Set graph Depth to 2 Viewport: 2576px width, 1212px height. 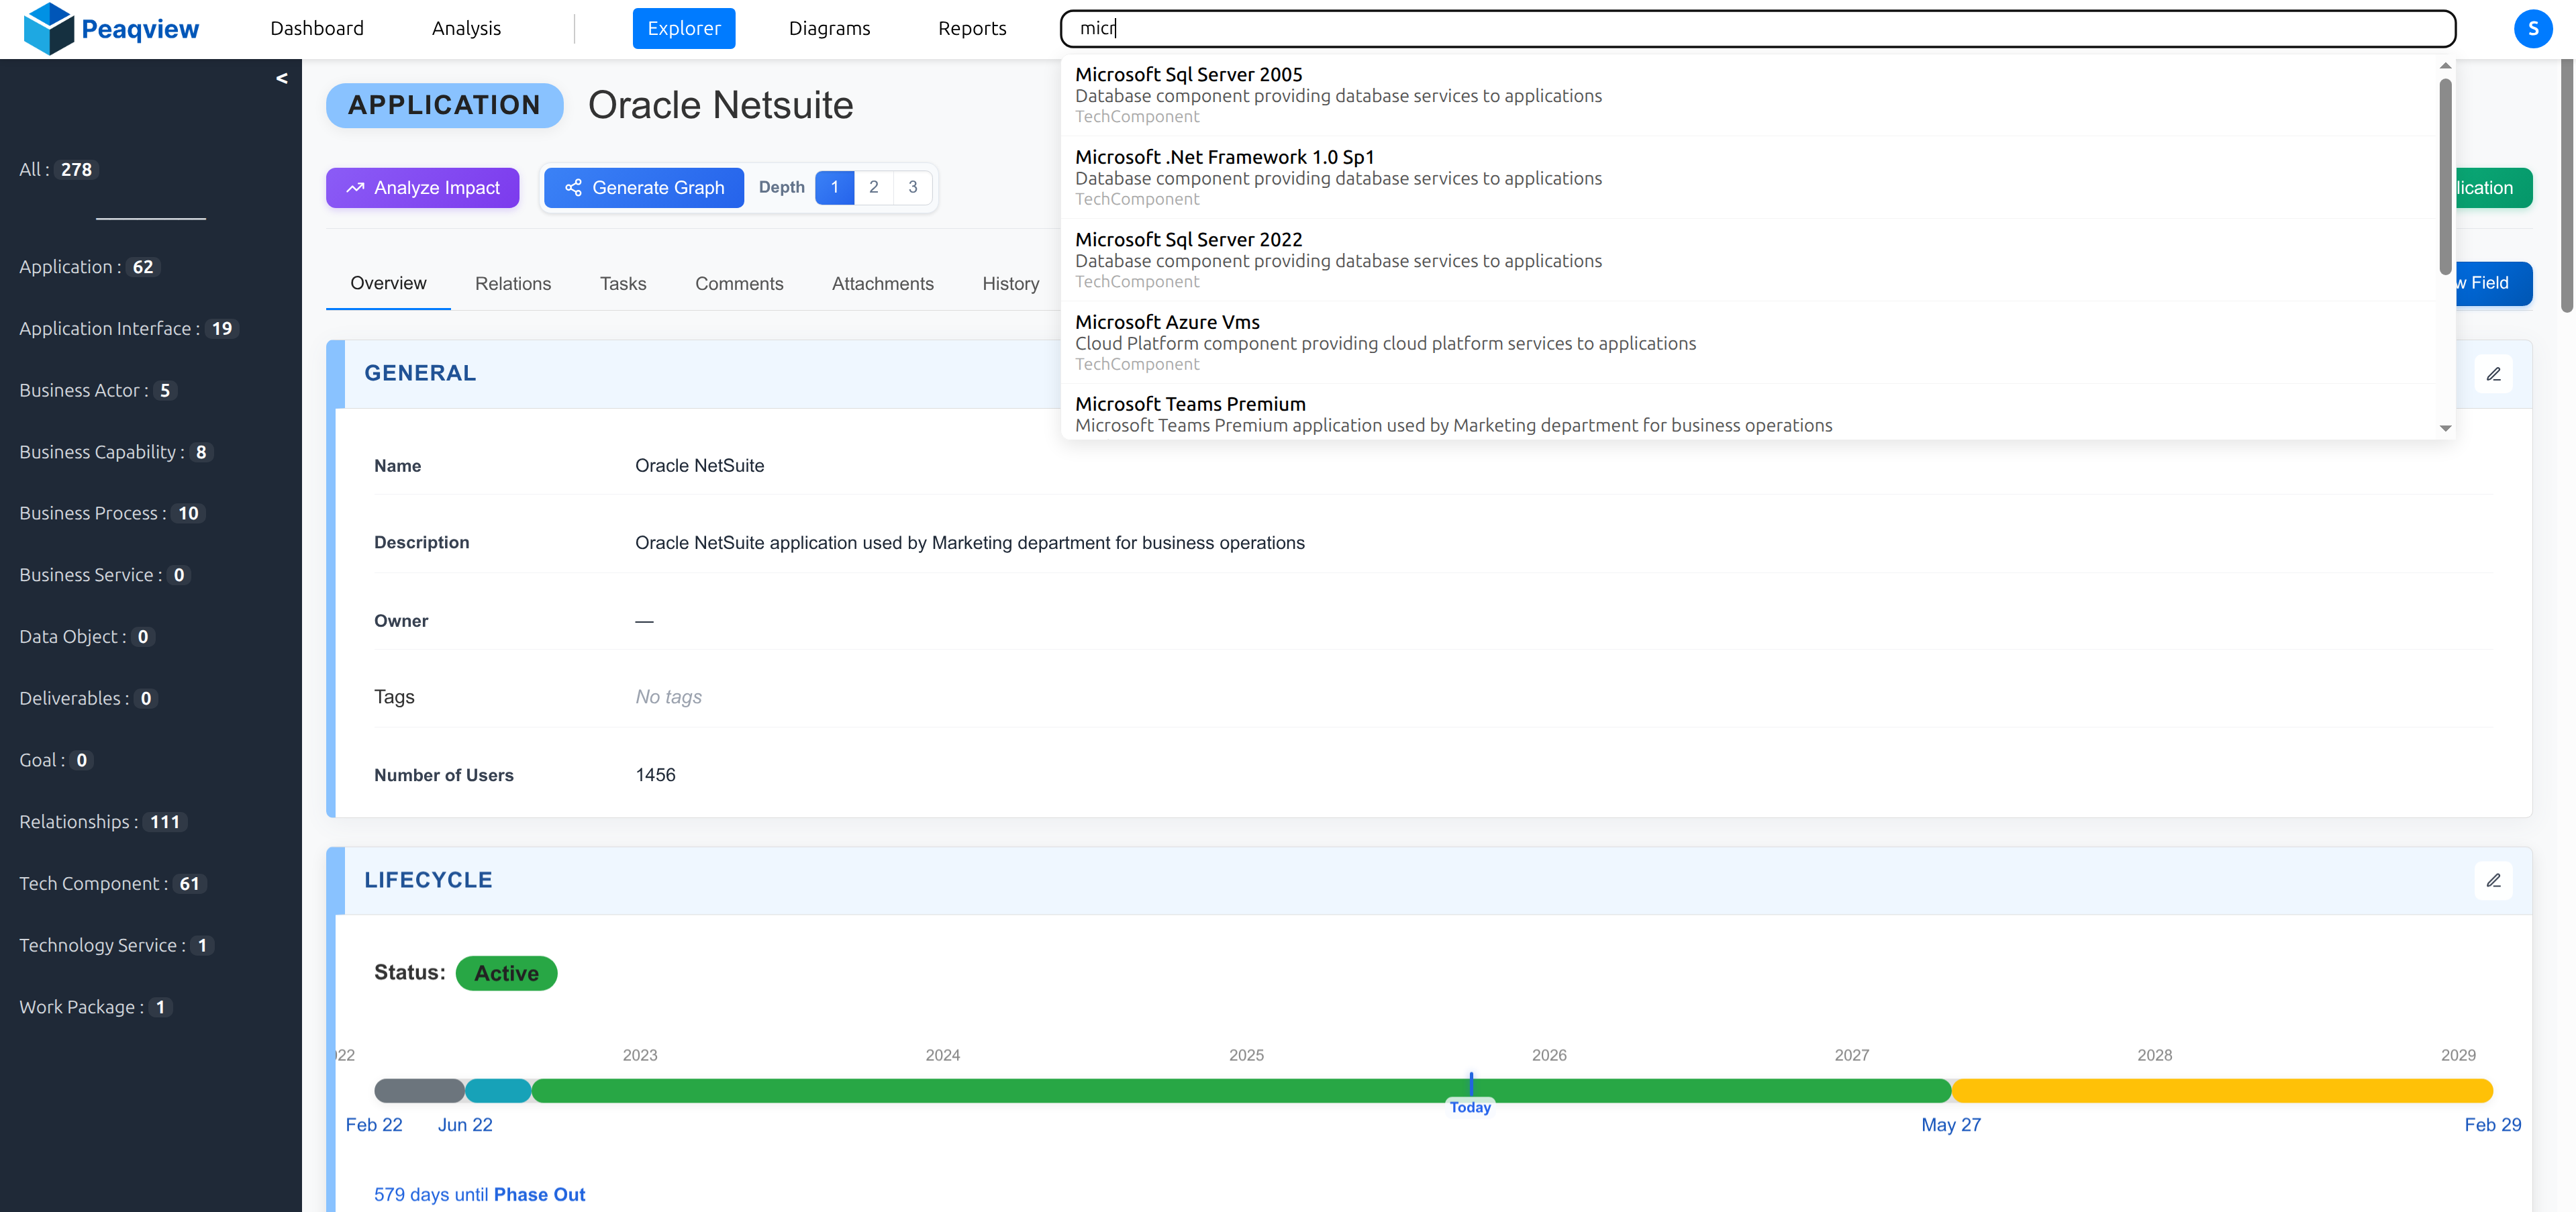click(x=873, y=187)
